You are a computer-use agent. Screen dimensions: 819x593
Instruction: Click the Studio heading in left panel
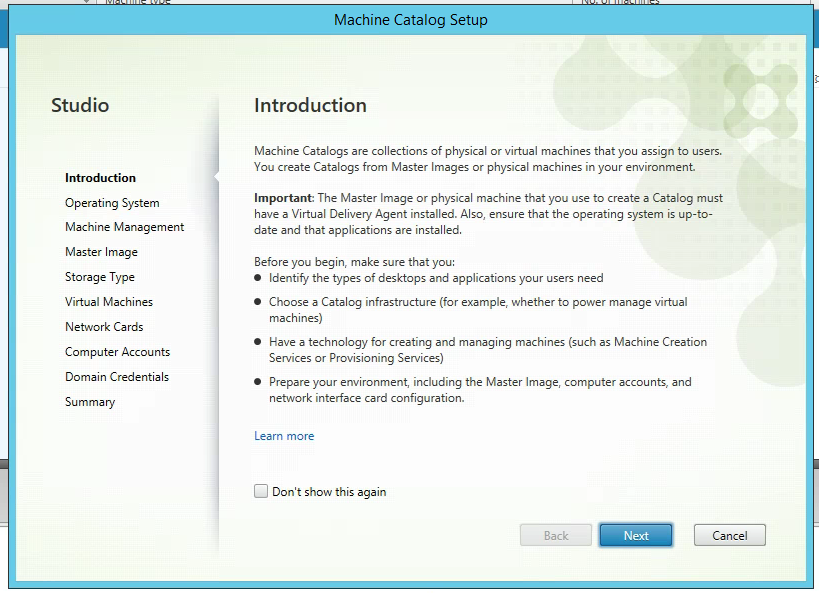point(80,105)
